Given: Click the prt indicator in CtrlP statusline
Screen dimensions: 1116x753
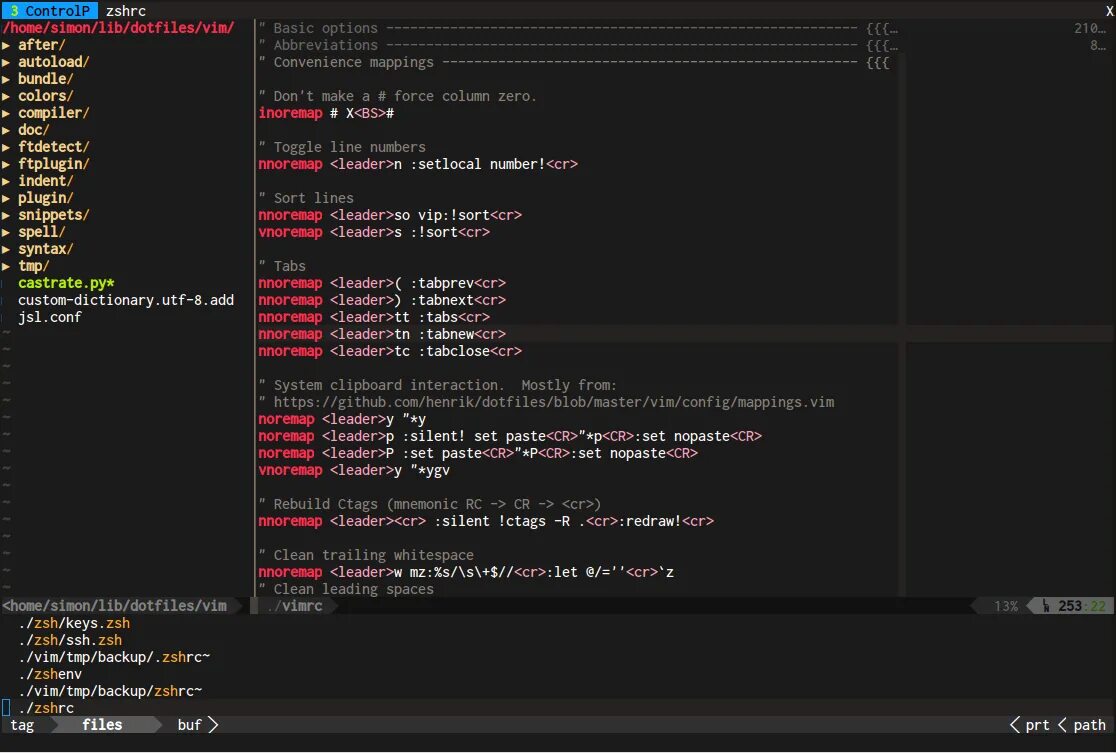Looking at the screenshot, I should [x=1037, y=725].
